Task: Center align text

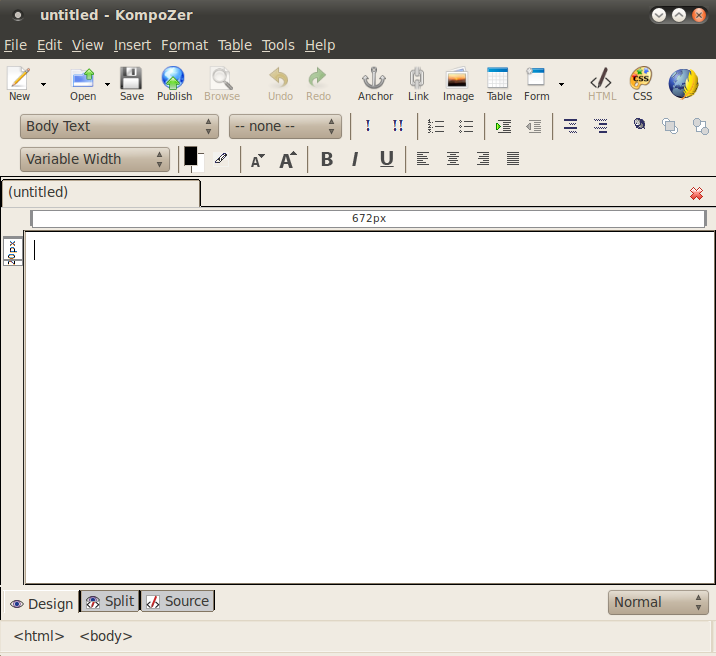Action: [x=453, y=159]
